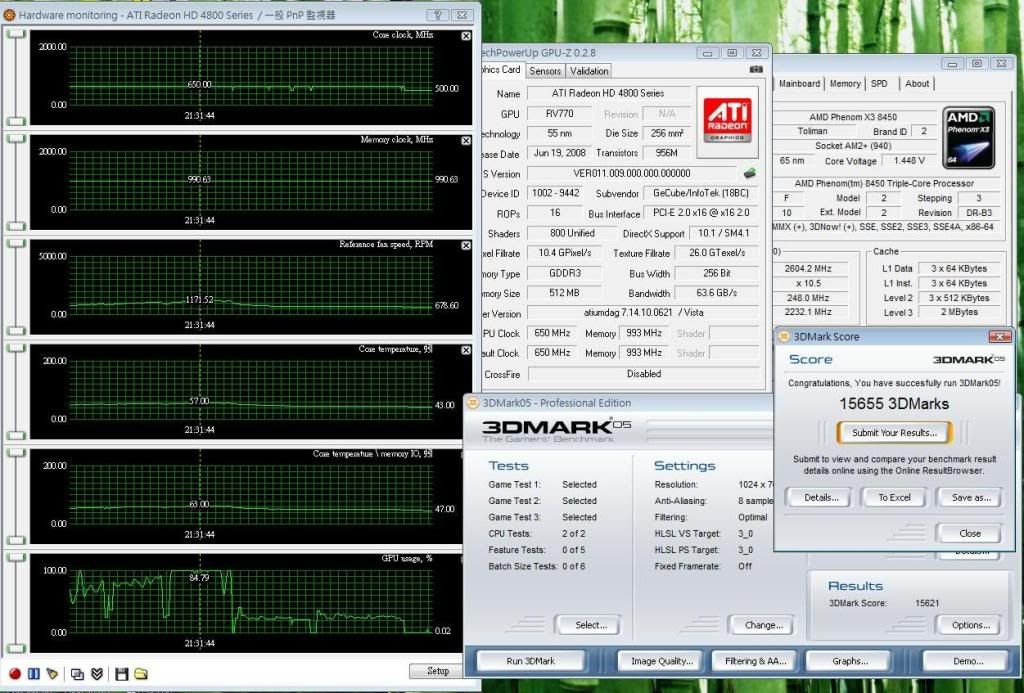The image size is (1024, 693).
Task: Click the Change button under Settings in 3DMark05
Action: 763,626
